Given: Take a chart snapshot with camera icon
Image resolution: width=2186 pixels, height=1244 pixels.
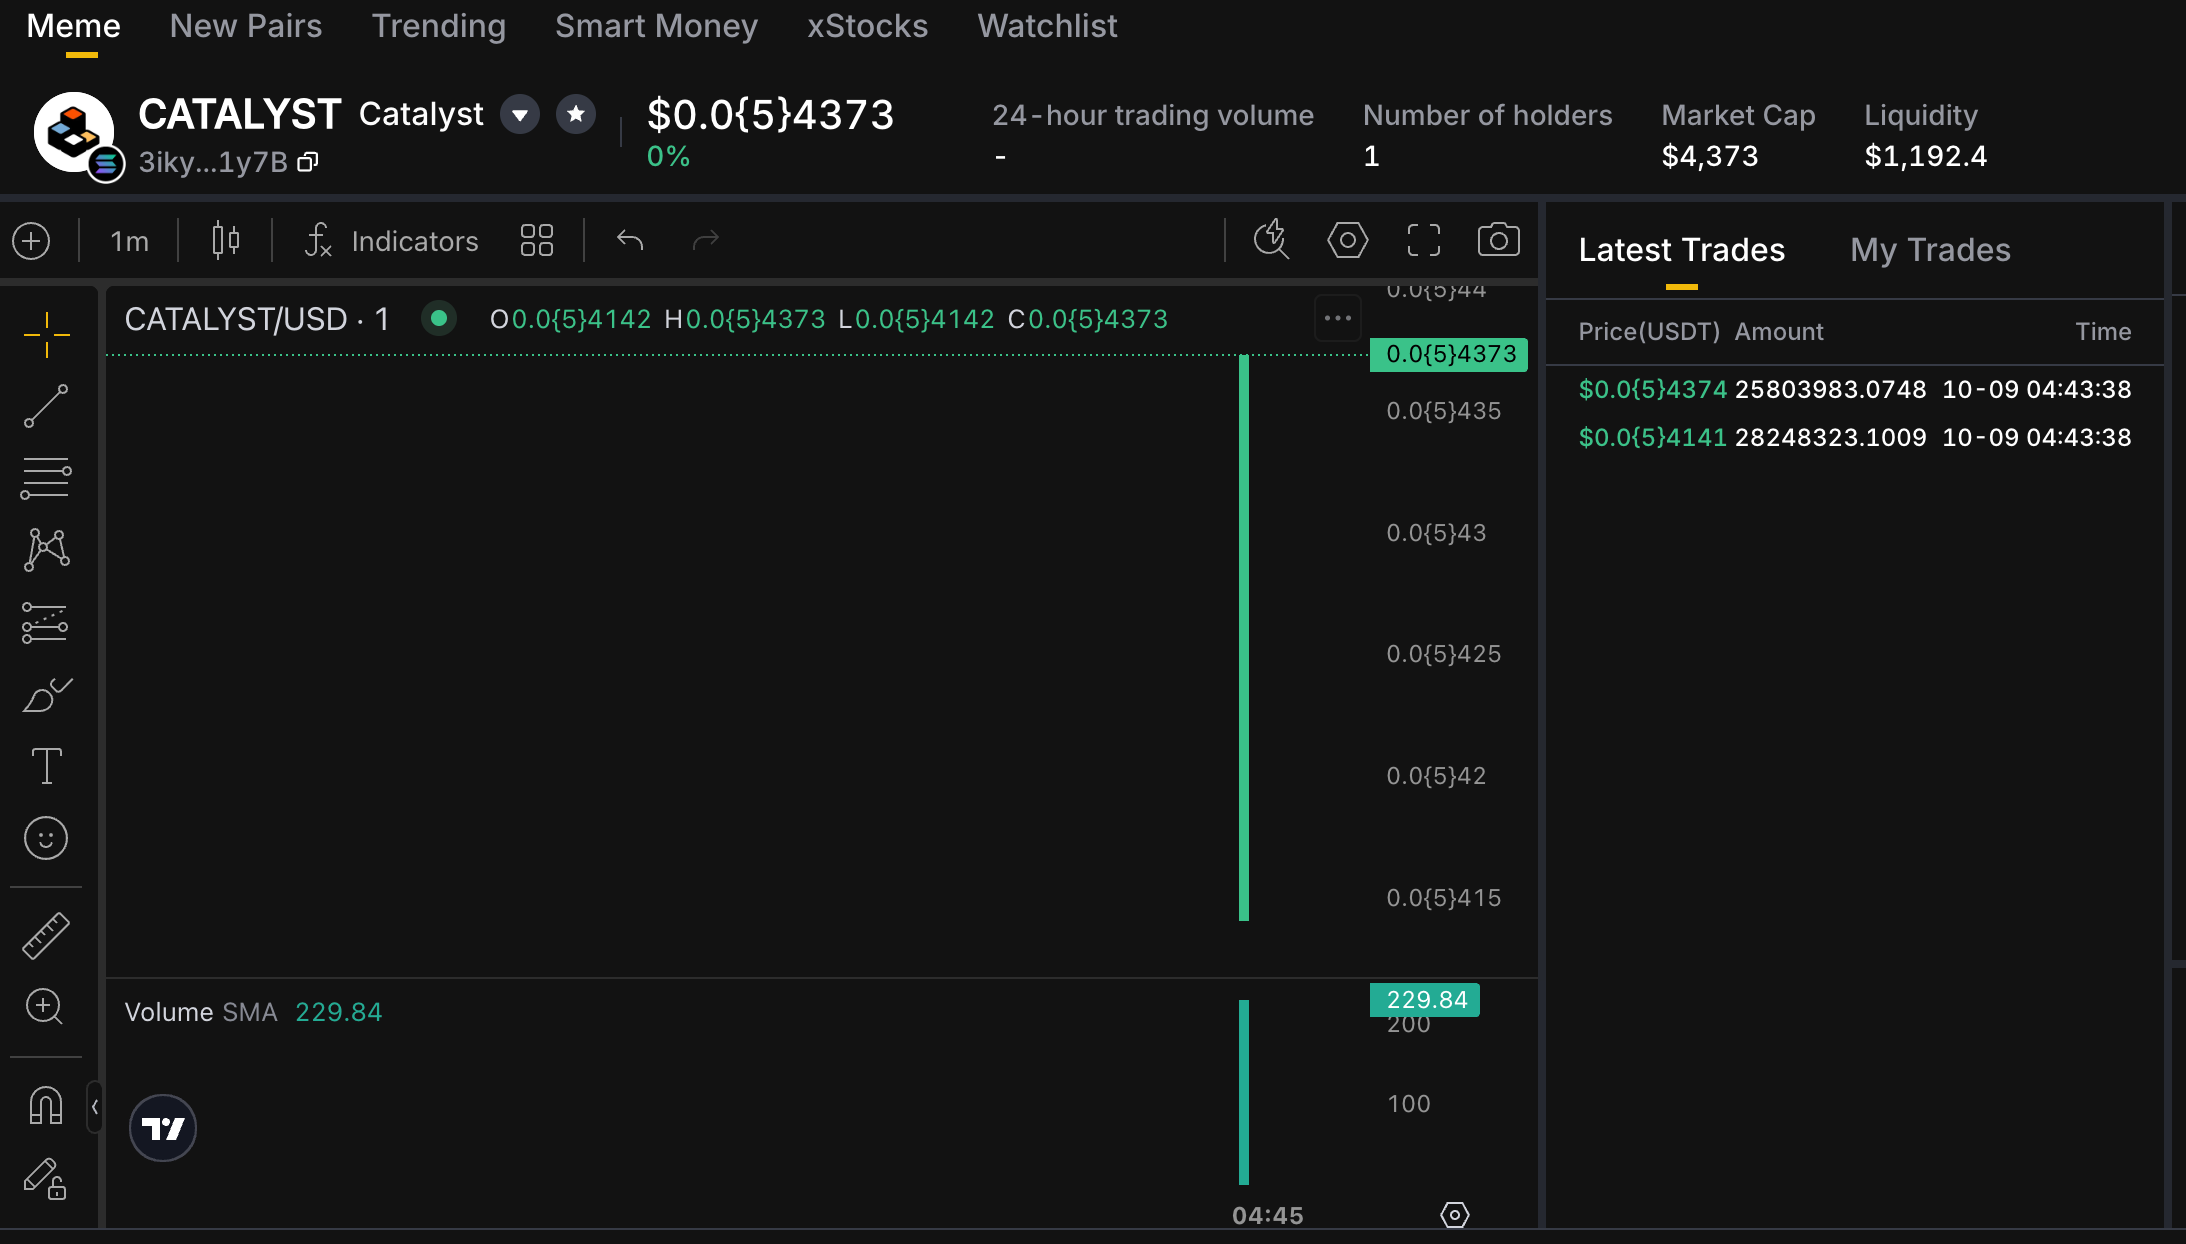Looking at the screenshot, I should [1498, 240].
